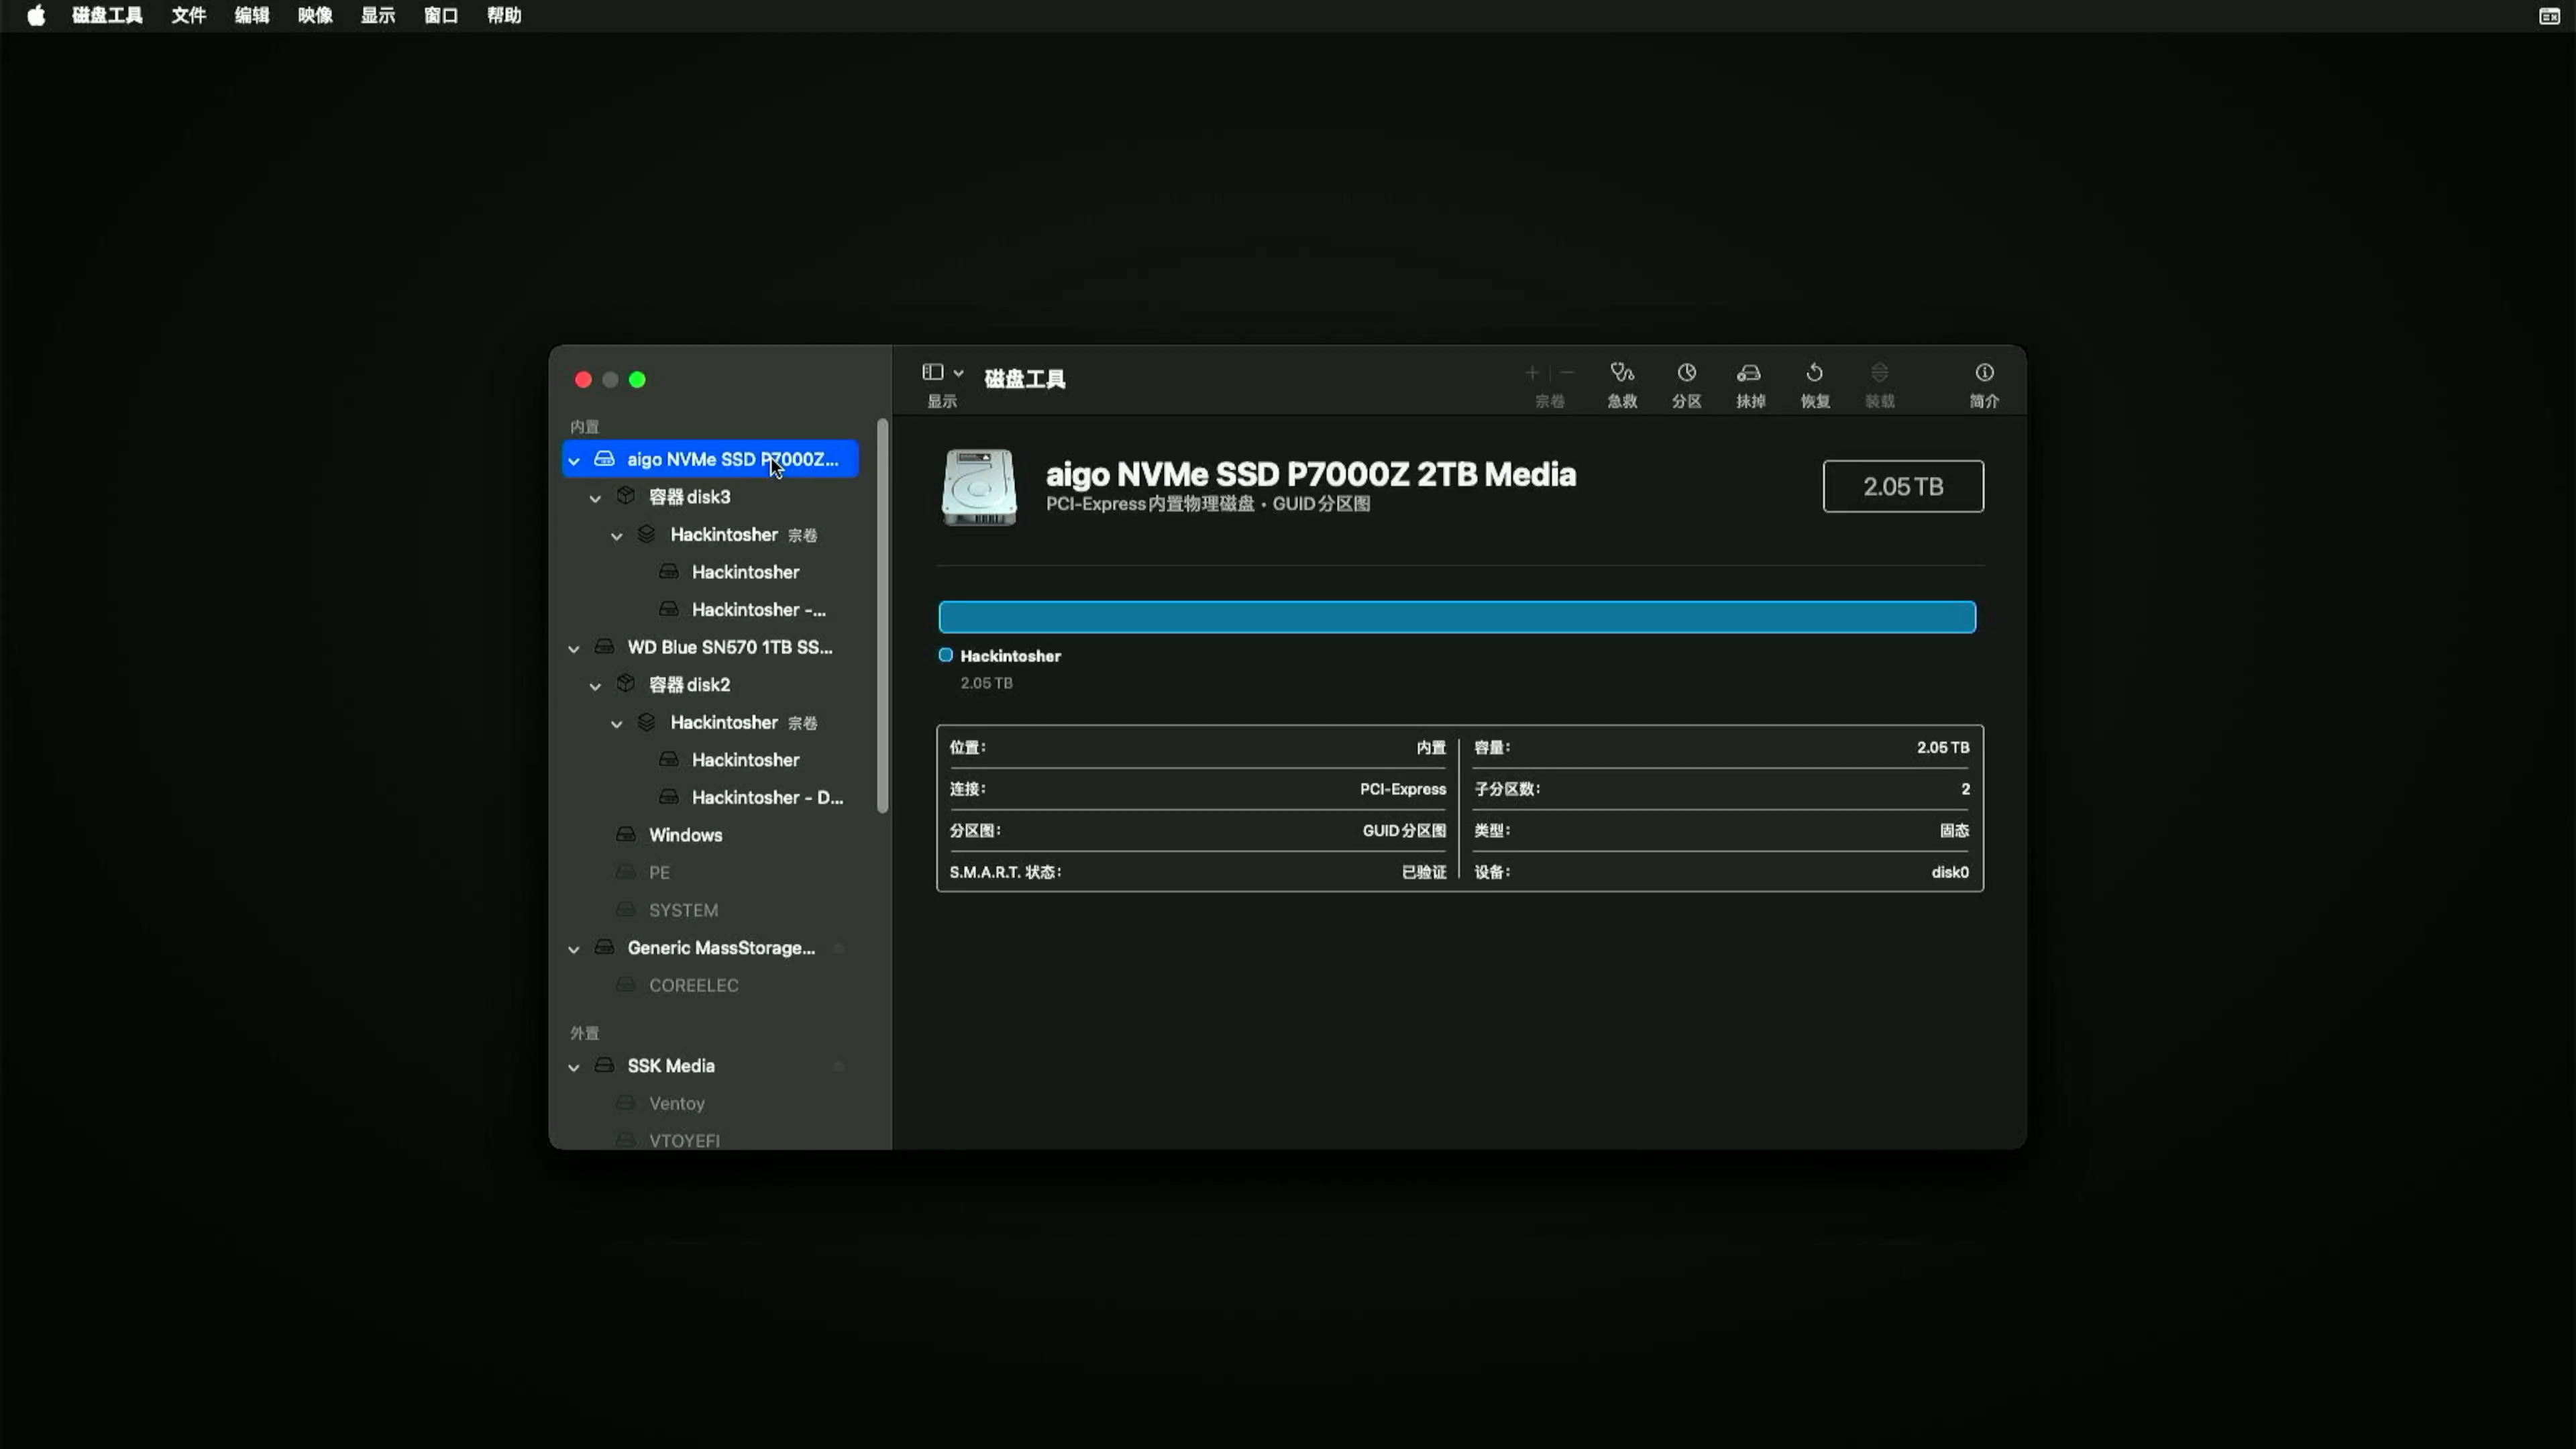Add a volume with the plus icon

pos(1531,373)
